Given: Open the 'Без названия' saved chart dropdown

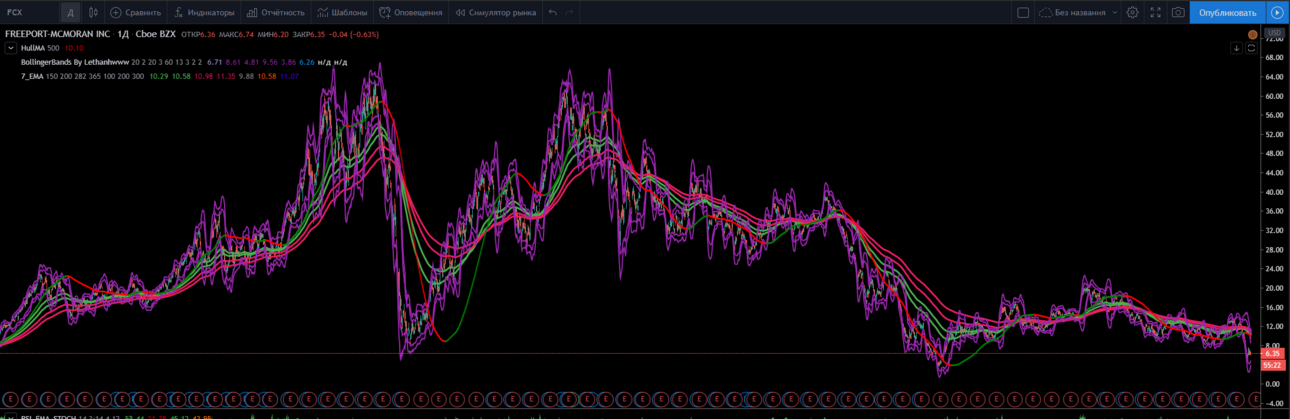Looking at the screenshot, I should 1079,13.
